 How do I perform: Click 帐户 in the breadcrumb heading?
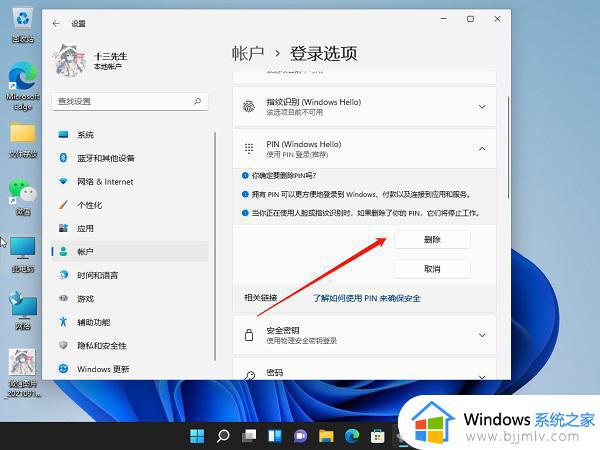[x=248, y=53]
